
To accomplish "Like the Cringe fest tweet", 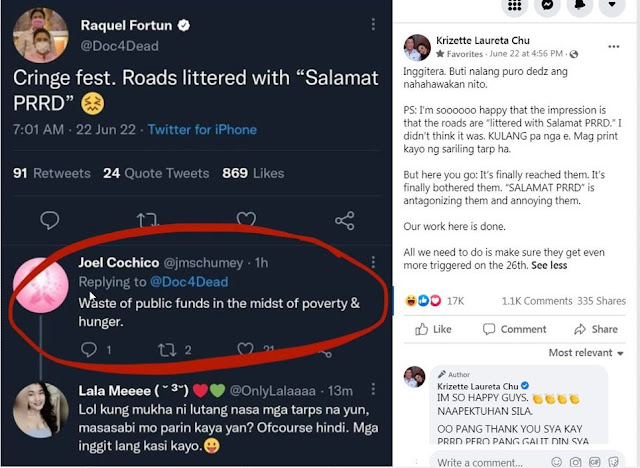I will tap(245, 219).
